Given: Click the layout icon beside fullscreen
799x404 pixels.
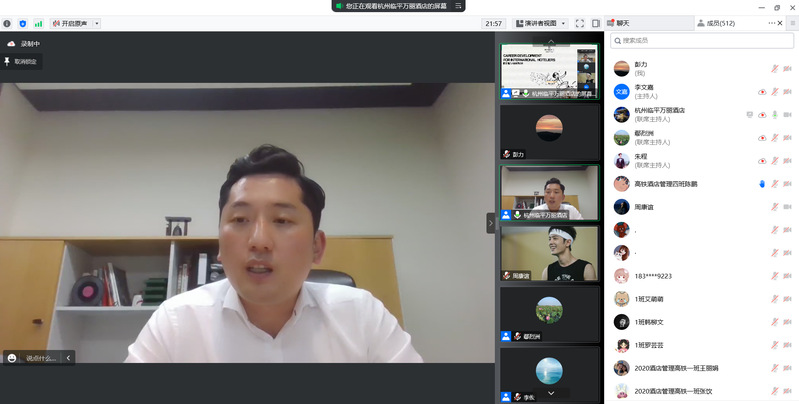Looking at the screenshot, I should pyautogui.click(x=596, y=23).
